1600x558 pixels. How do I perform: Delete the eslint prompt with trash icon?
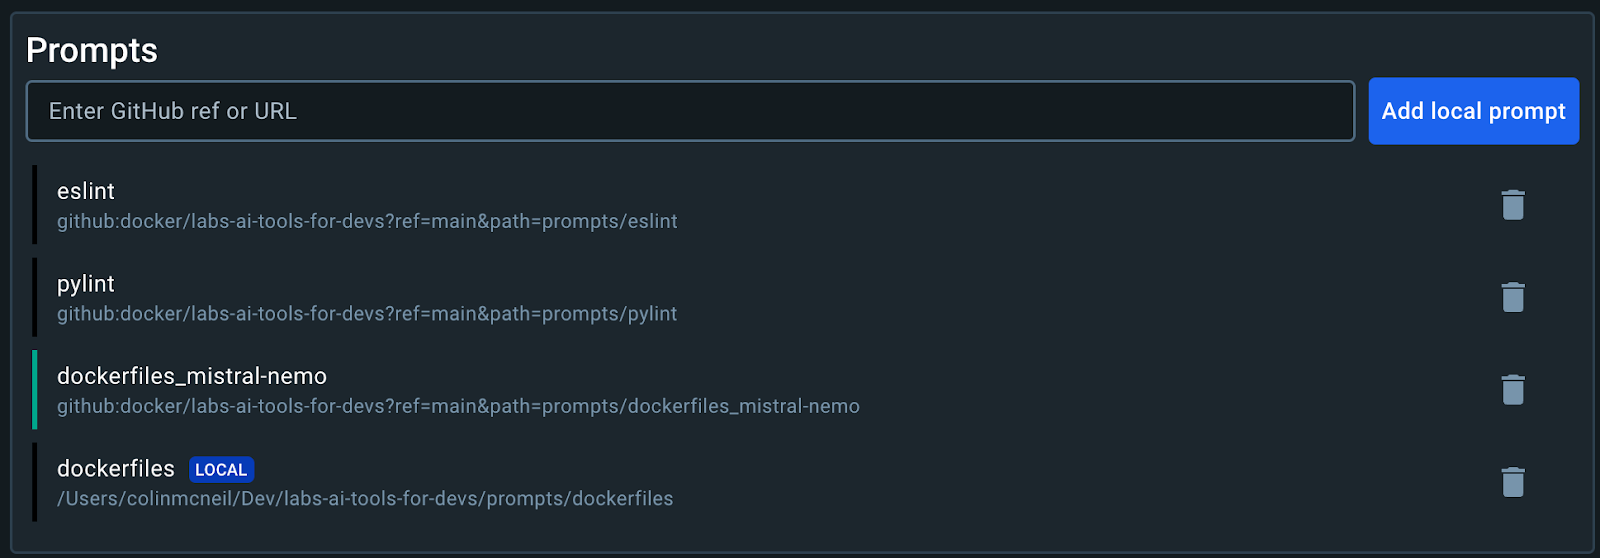[1512, 205]
